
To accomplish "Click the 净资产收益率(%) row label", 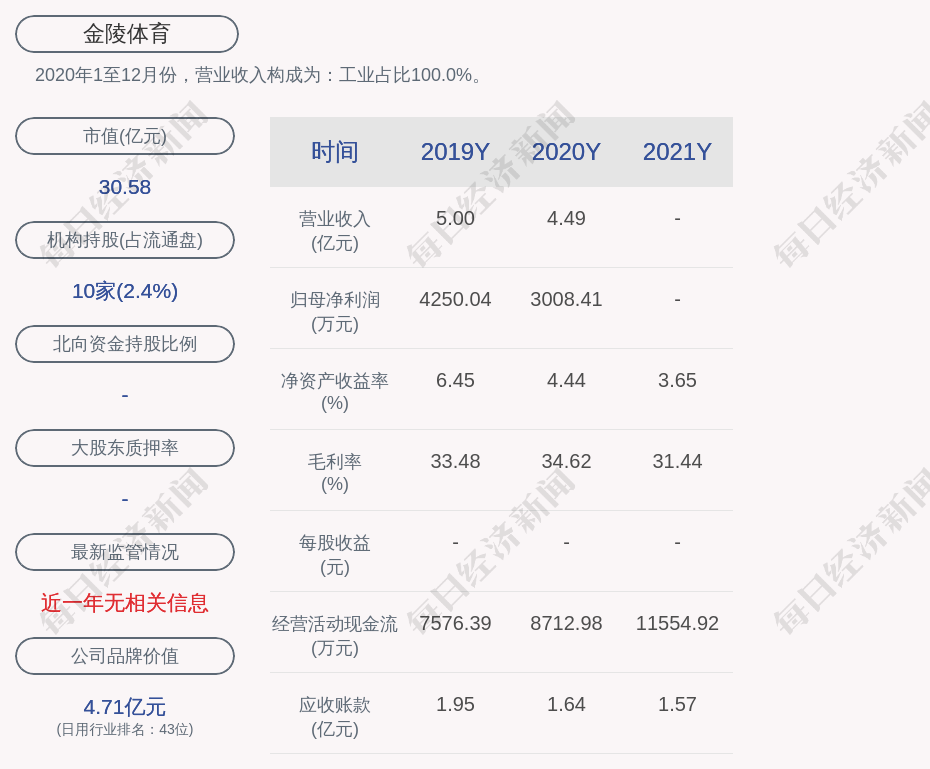I will 335,392.
